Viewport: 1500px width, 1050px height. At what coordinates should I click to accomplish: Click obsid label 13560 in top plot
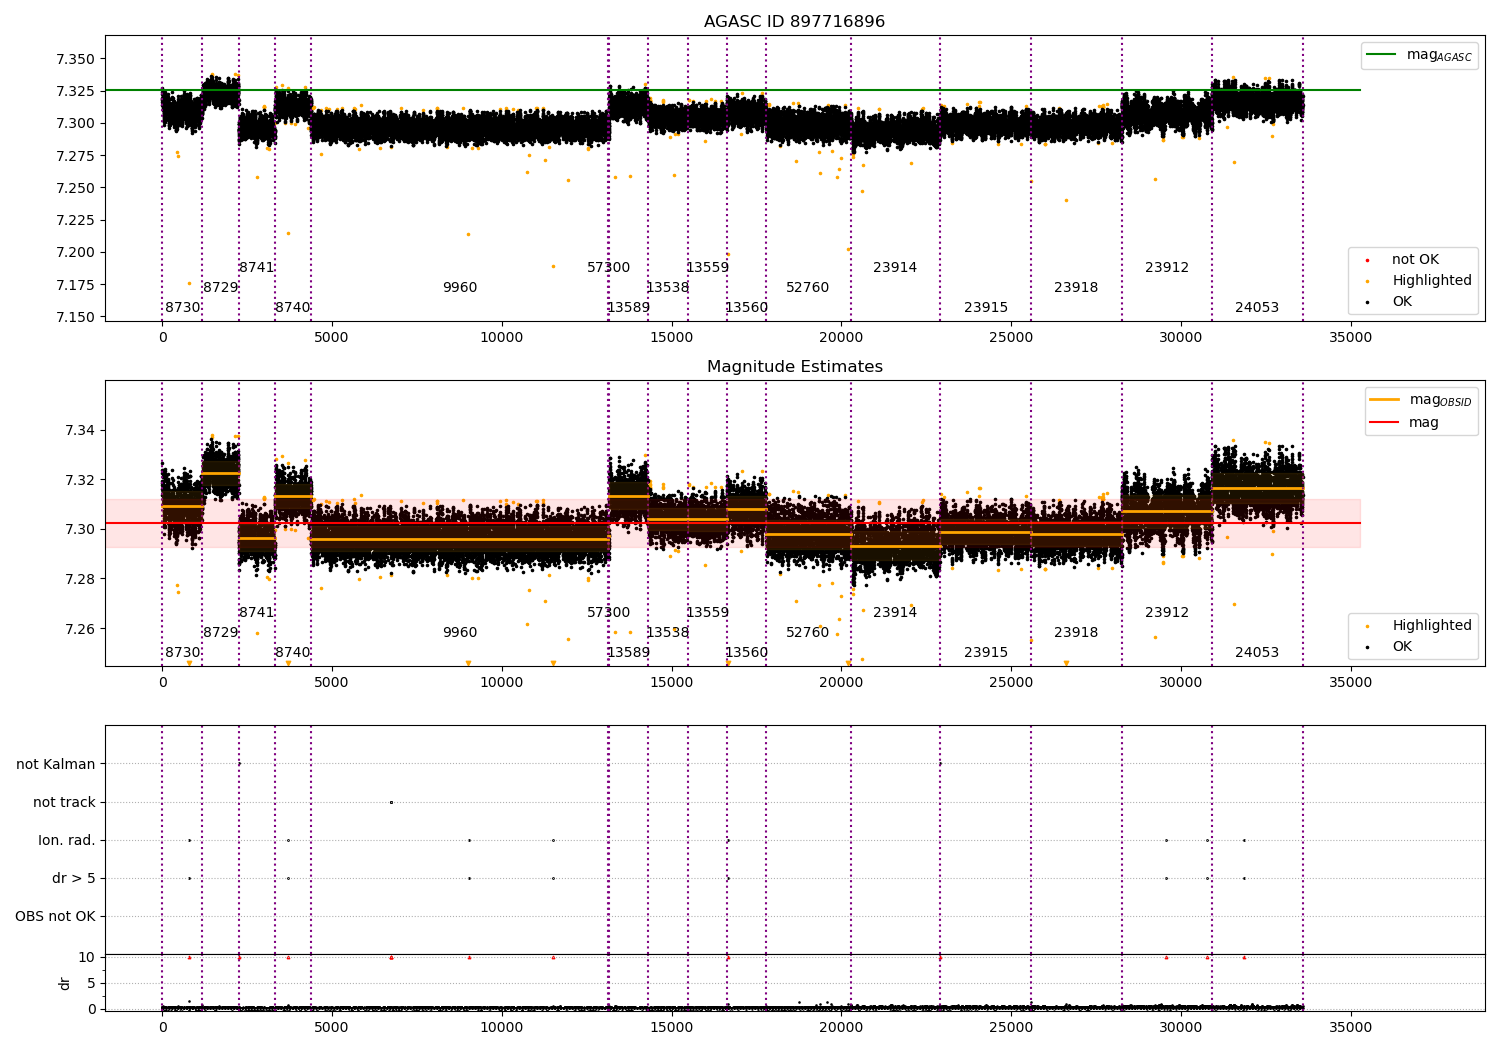747,308
